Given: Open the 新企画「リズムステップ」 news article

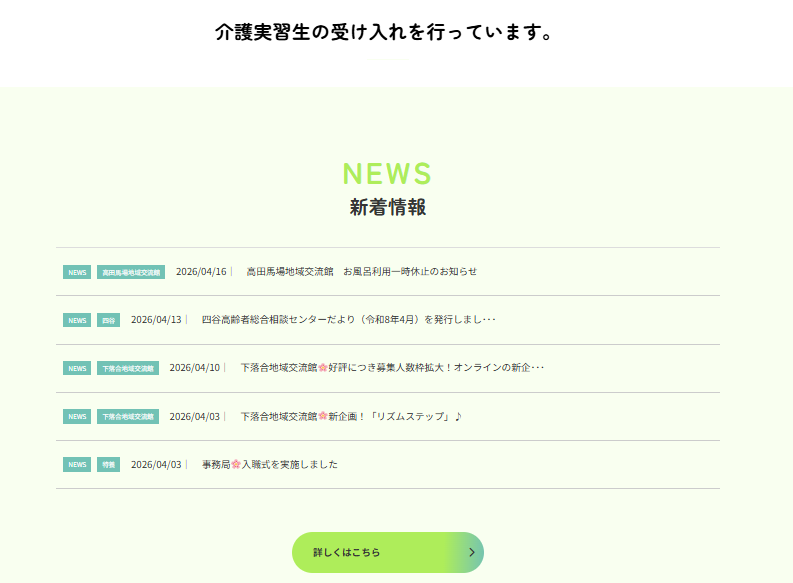Looking at the screenshot, I should pyautogui.click(x=350, y=416).
